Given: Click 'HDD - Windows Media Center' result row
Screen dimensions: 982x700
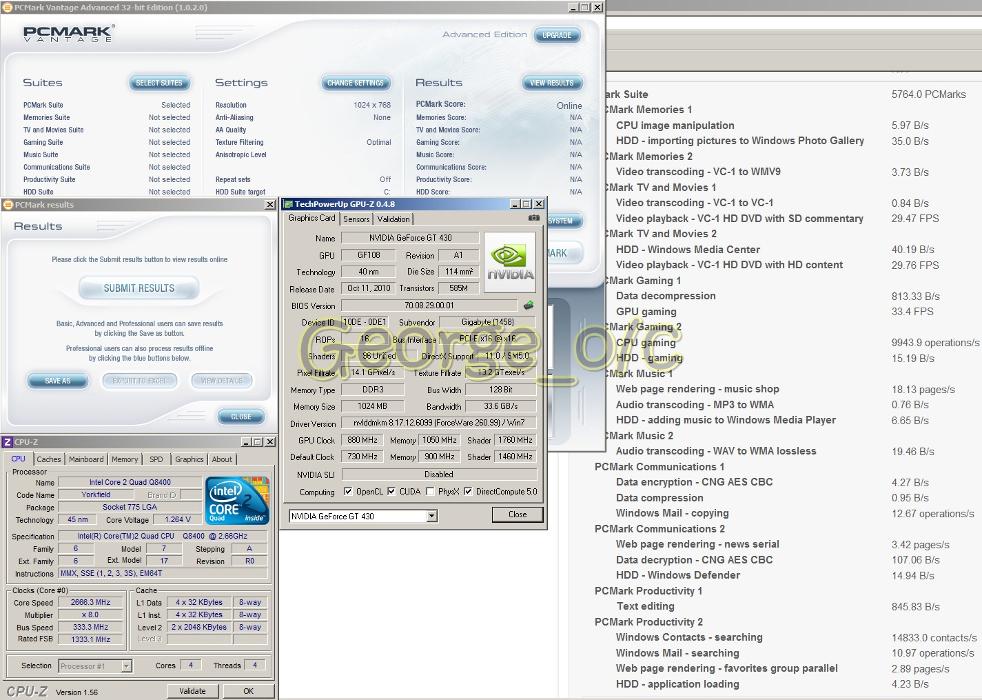Looking at the screenshot, I should tap(775, 249).
